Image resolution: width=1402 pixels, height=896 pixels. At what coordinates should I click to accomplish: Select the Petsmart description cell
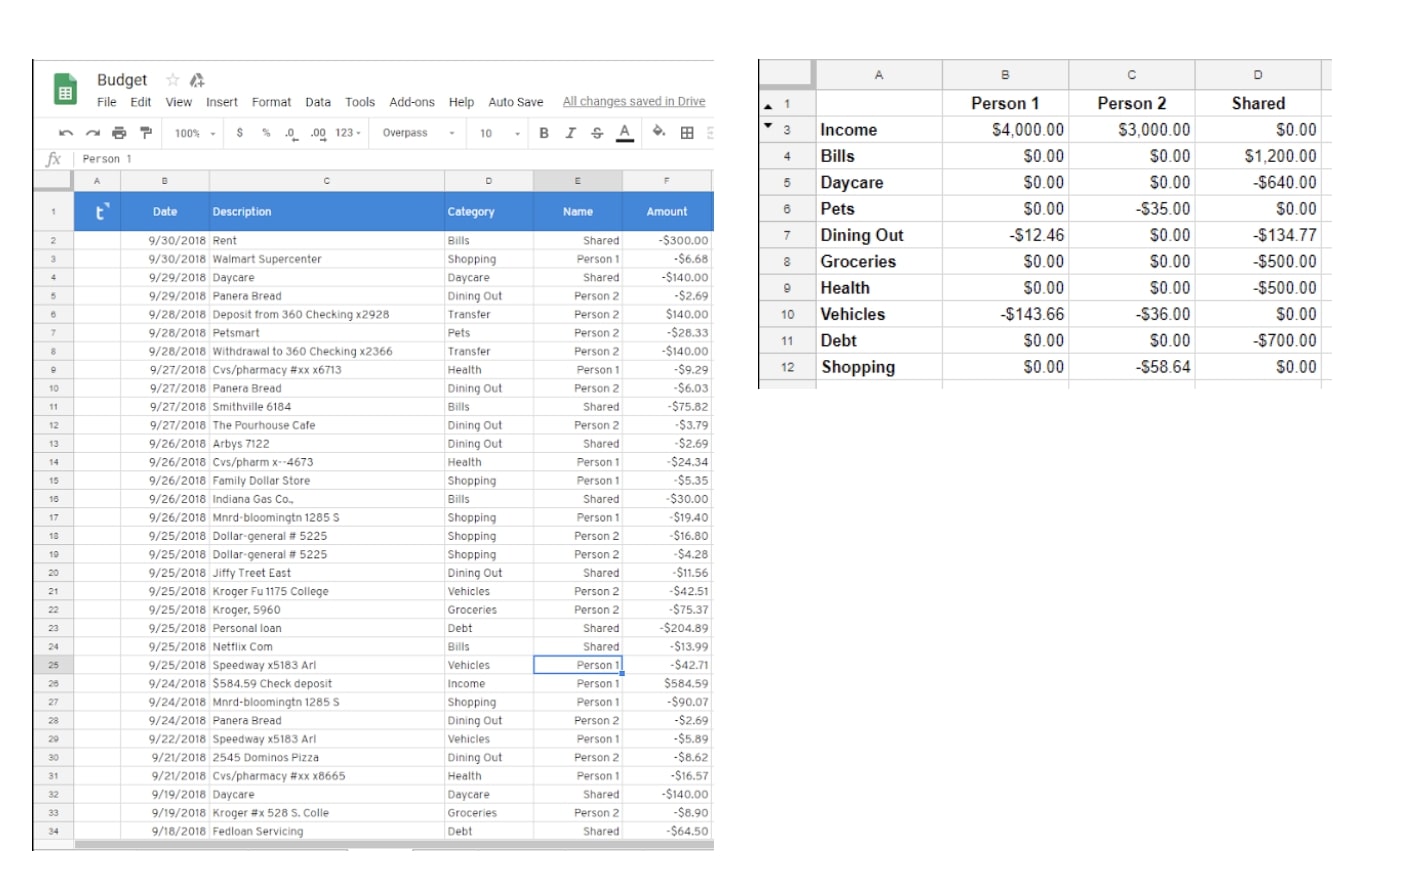click(x=327, y=333)
